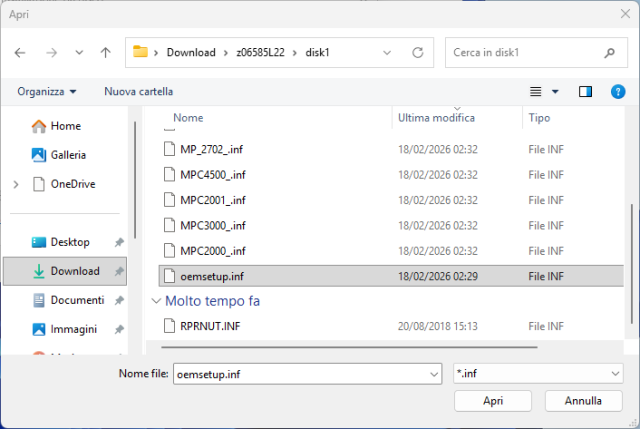This screenshot has width=640, height=429.
Task: Toggle the preview pane icon
Action: [x=585, y=91]
